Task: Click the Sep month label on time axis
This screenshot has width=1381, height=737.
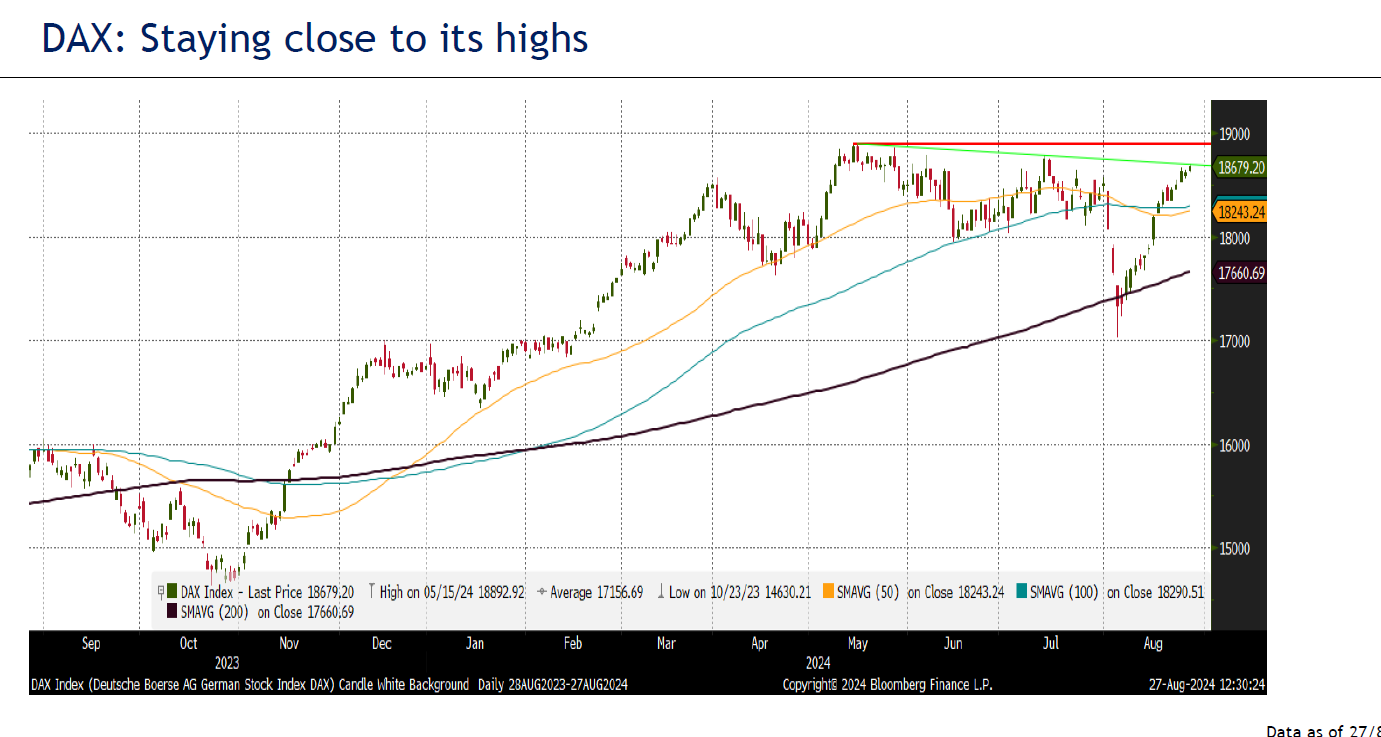Action: [x=90, y=644]
